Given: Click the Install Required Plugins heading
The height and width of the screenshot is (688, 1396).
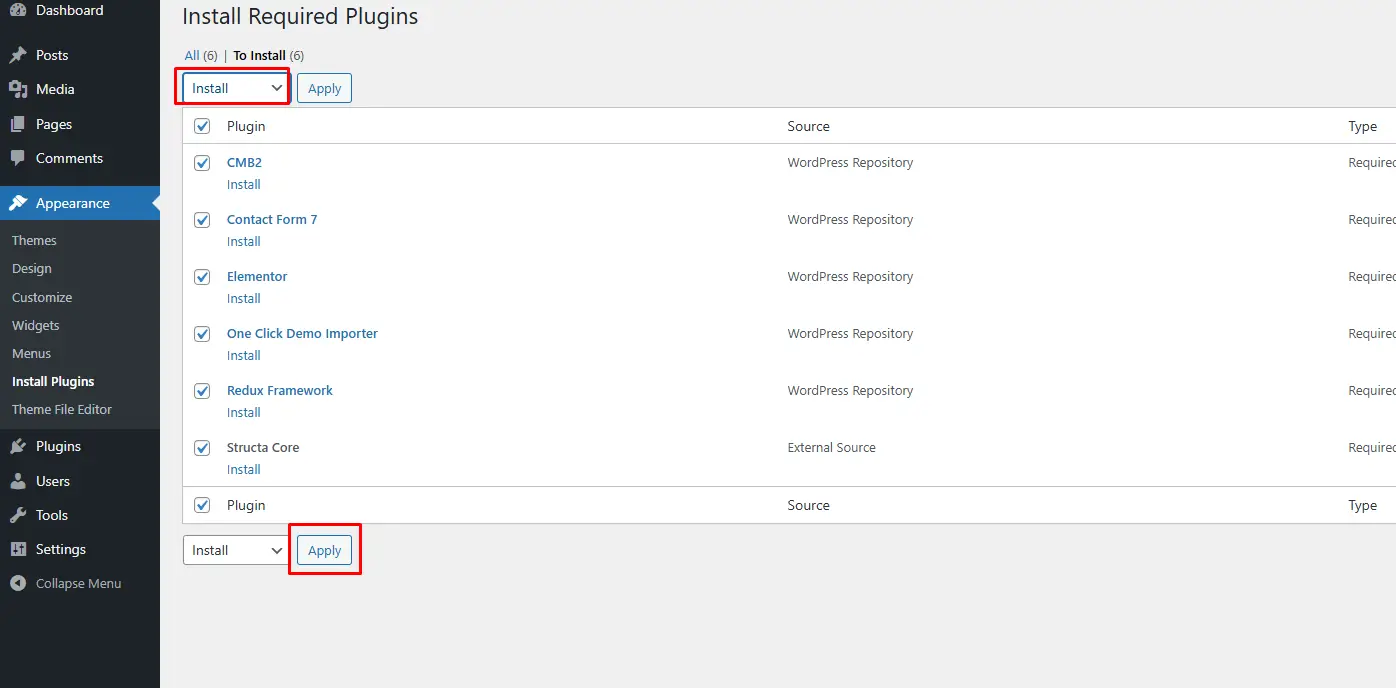Looking at the screenshot, I should 300,17.
